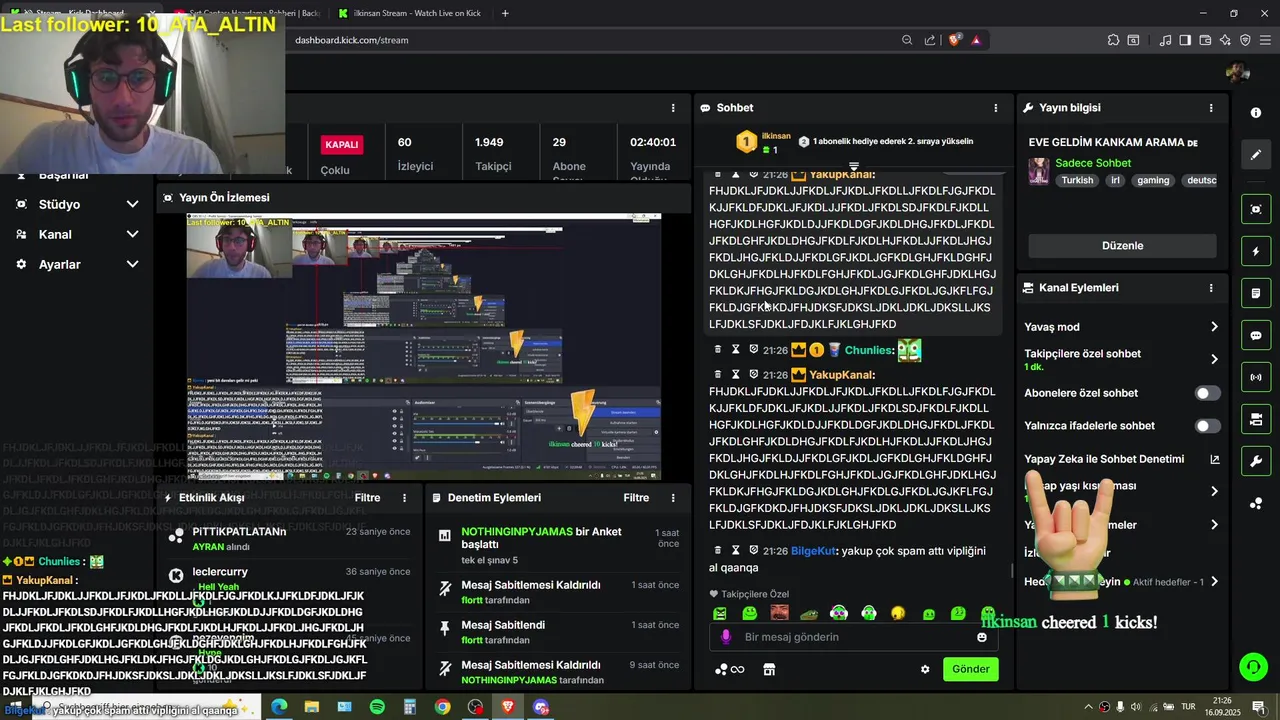1280x720 pixels.
Task: Click the emoji picker icon in message box
Action: 982,637
